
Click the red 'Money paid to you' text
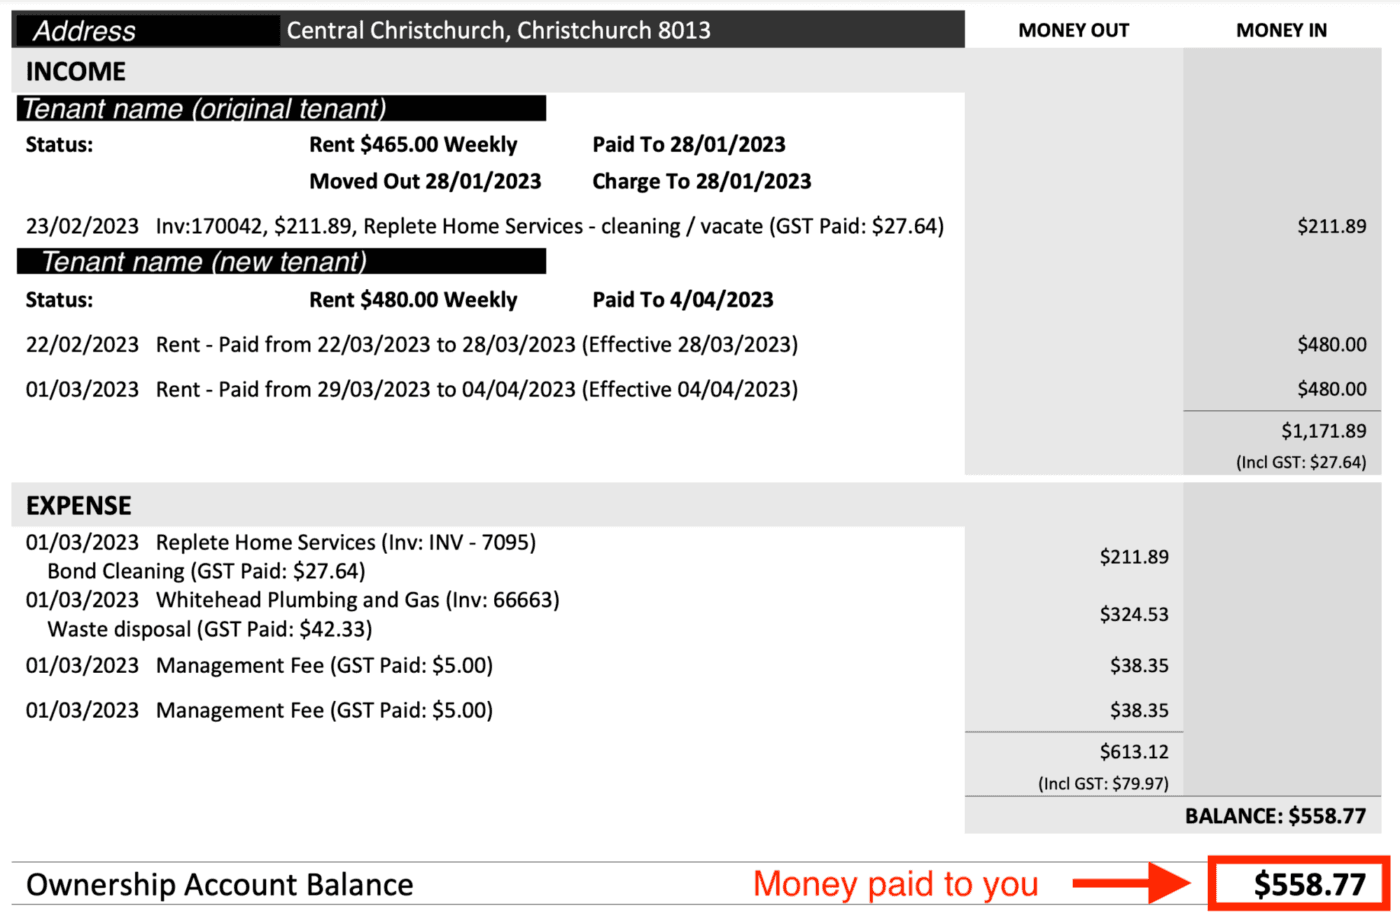[x=895, y=884]
